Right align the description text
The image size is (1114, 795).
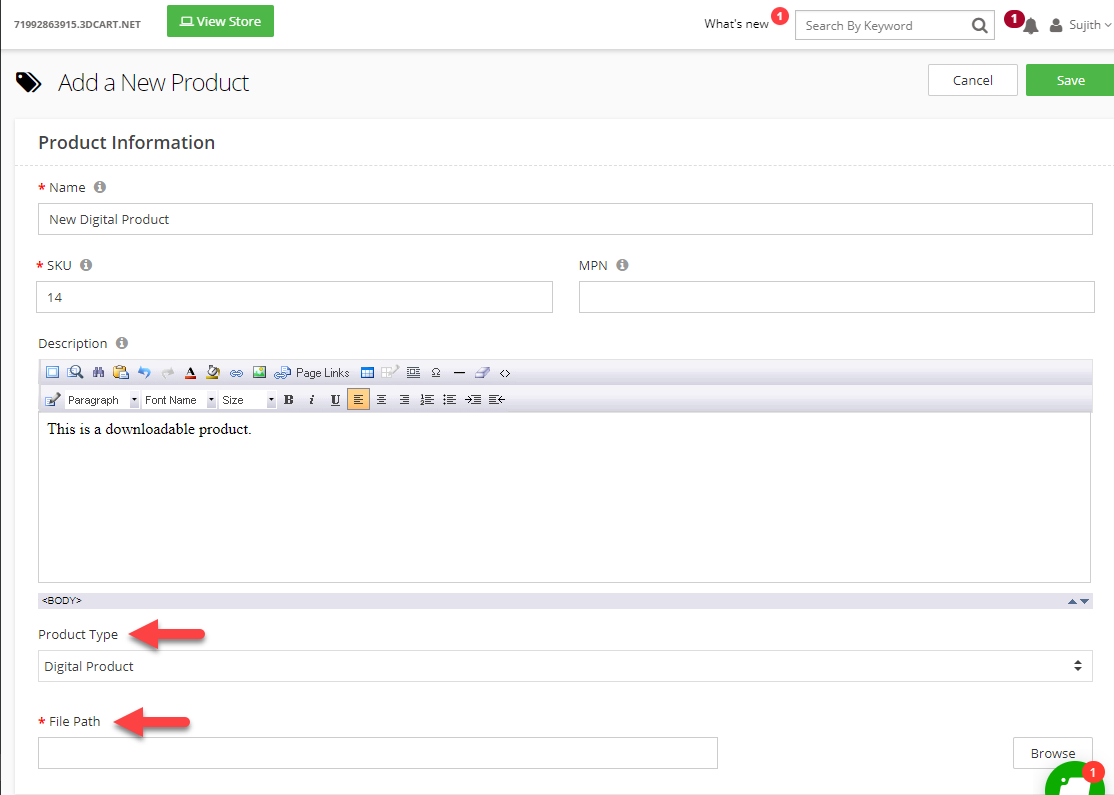click(404, 400)
